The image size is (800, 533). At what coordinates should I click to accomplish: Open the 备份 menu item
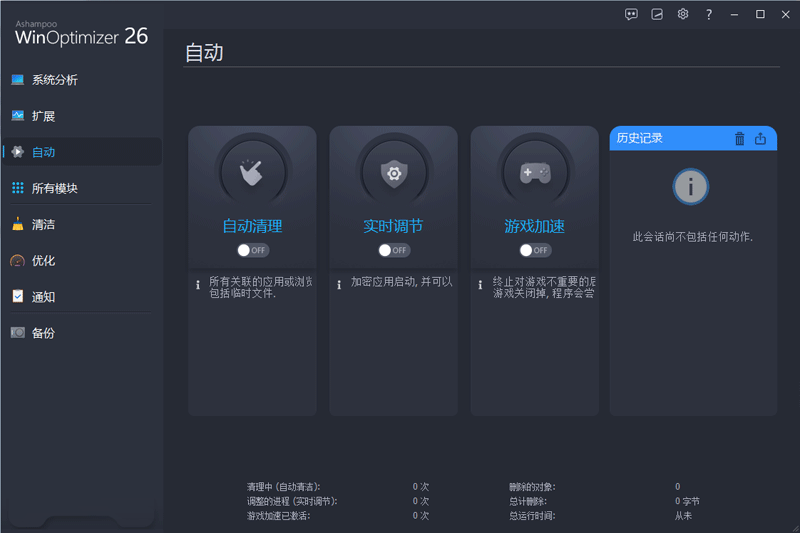click(82, 333)
